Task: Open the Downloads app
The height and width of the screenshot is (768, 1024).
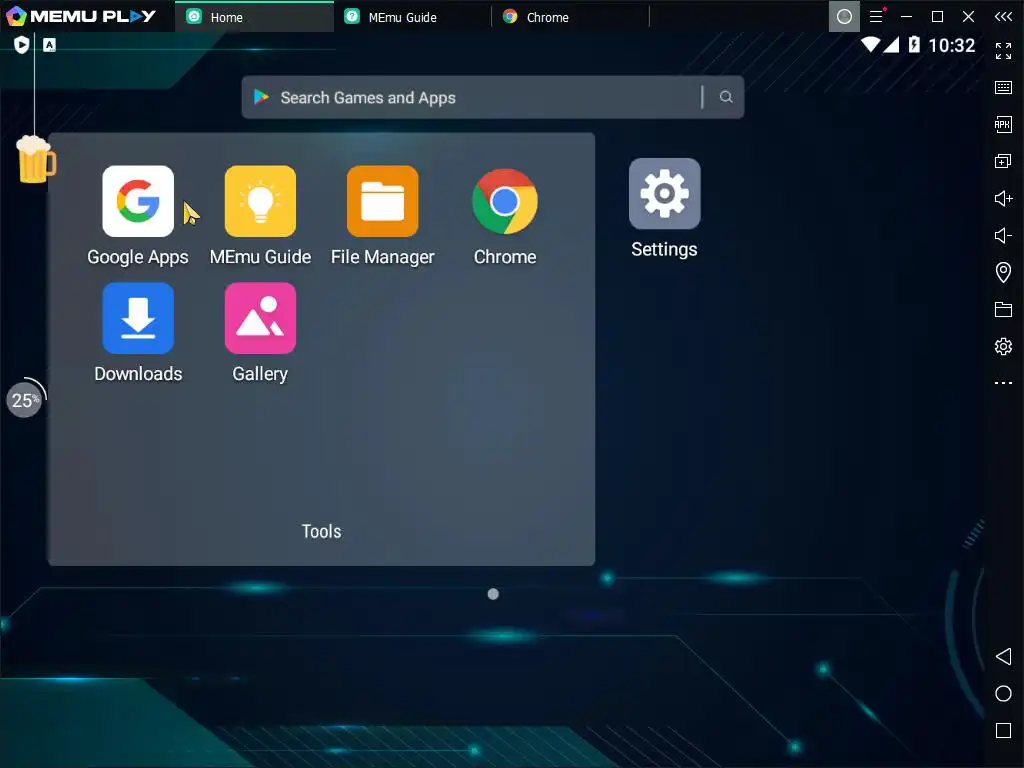Action: 138,318
